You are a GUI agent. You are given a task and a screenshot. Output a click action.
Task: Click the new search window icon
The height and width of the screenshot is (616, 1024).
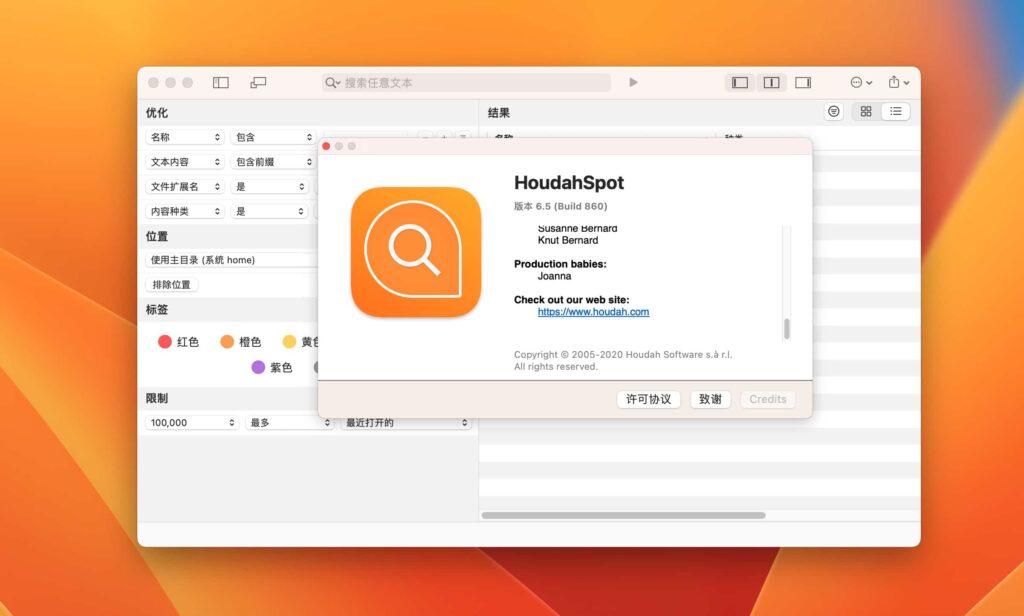click(258, 82)
